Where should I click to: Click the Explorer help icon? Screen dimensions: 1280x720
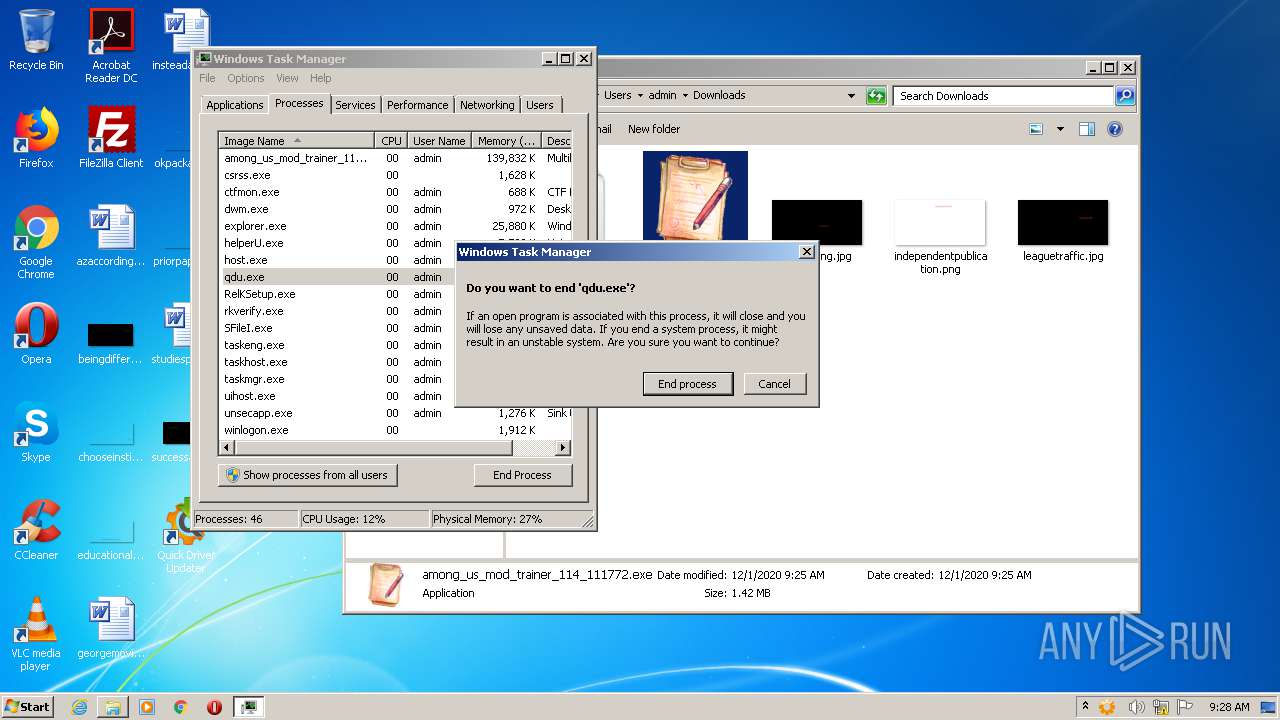pyautogui.click(x=1115, y=129)
